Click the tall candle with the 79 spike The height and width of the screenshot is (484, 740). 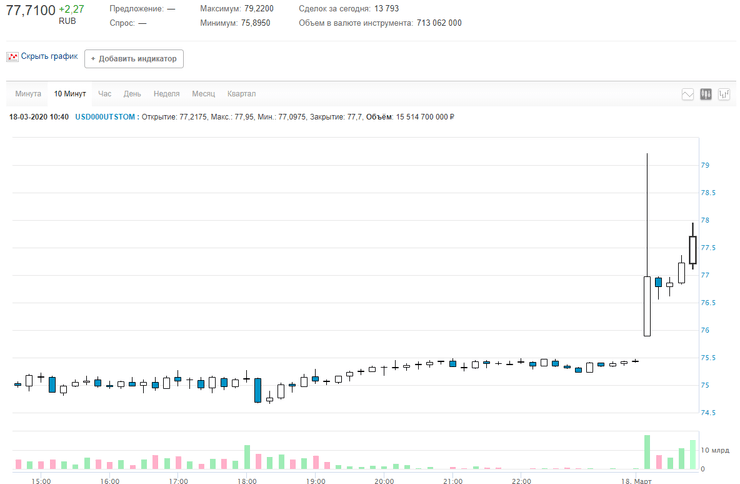(647, 305)
